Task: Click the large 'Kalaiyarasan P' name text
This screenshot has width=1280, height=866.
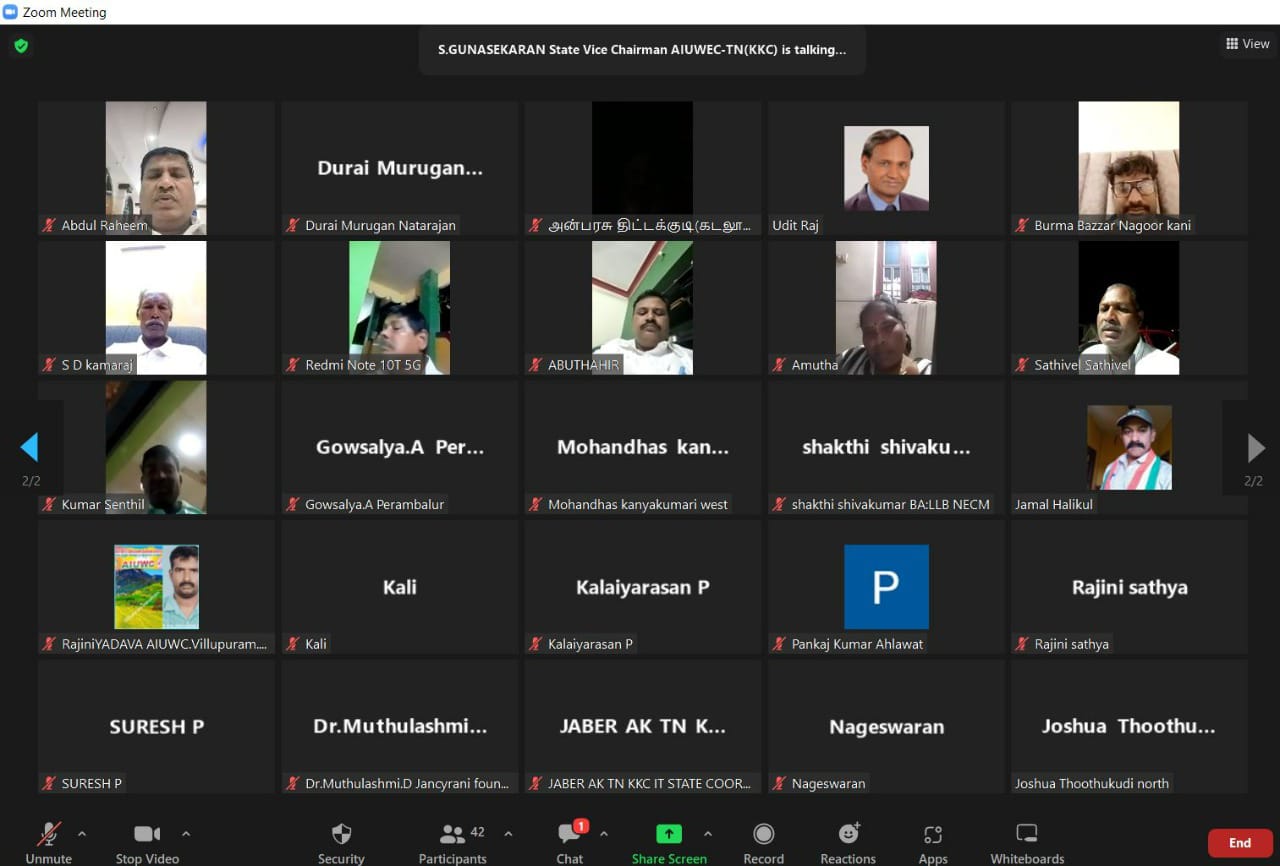Action: click(x=642, y=587)
